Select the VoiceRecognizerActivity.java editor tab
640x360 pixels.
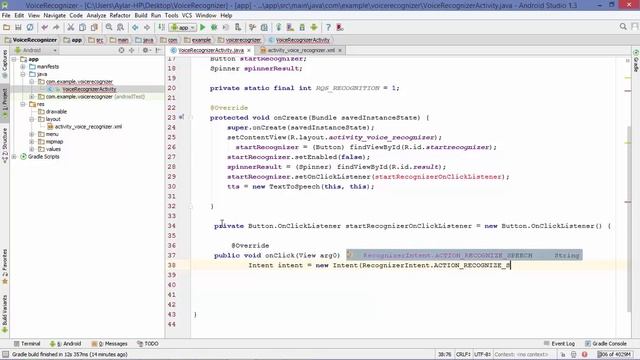pyautogui.click(x=211, y=50)
